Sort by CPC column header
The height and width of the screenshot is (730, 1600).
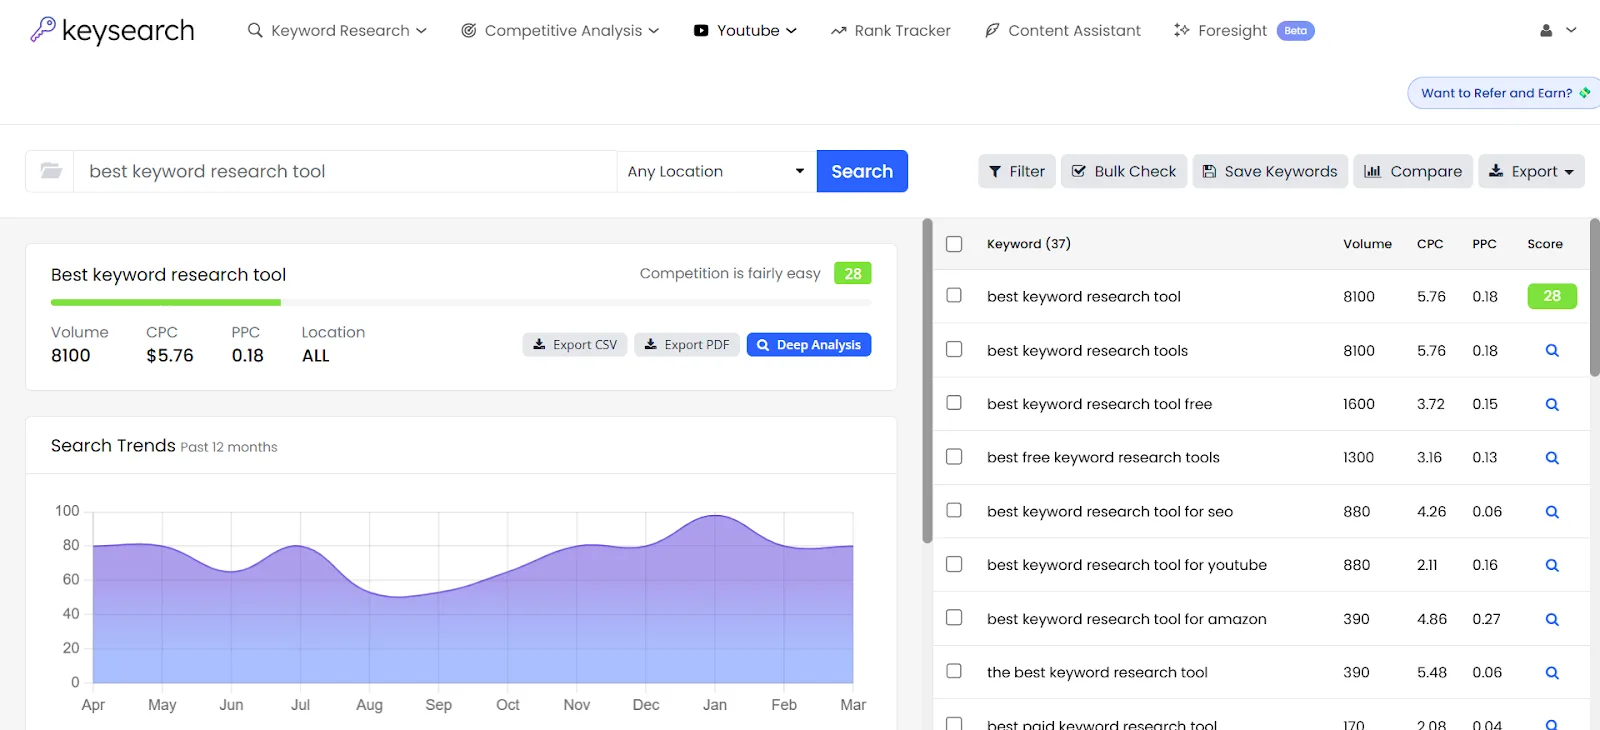click(1430, 244)
